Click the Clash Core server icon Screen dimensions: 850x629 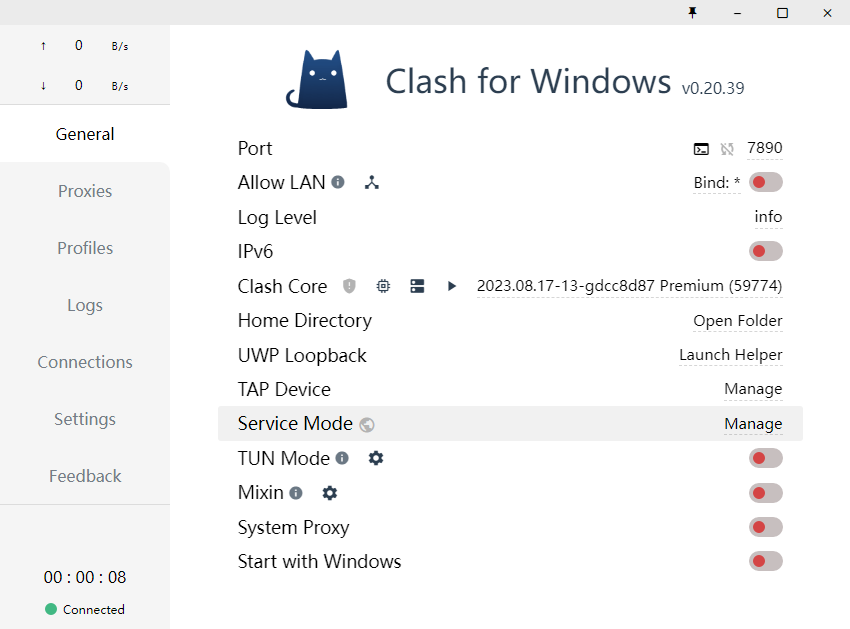click(417, 286)
